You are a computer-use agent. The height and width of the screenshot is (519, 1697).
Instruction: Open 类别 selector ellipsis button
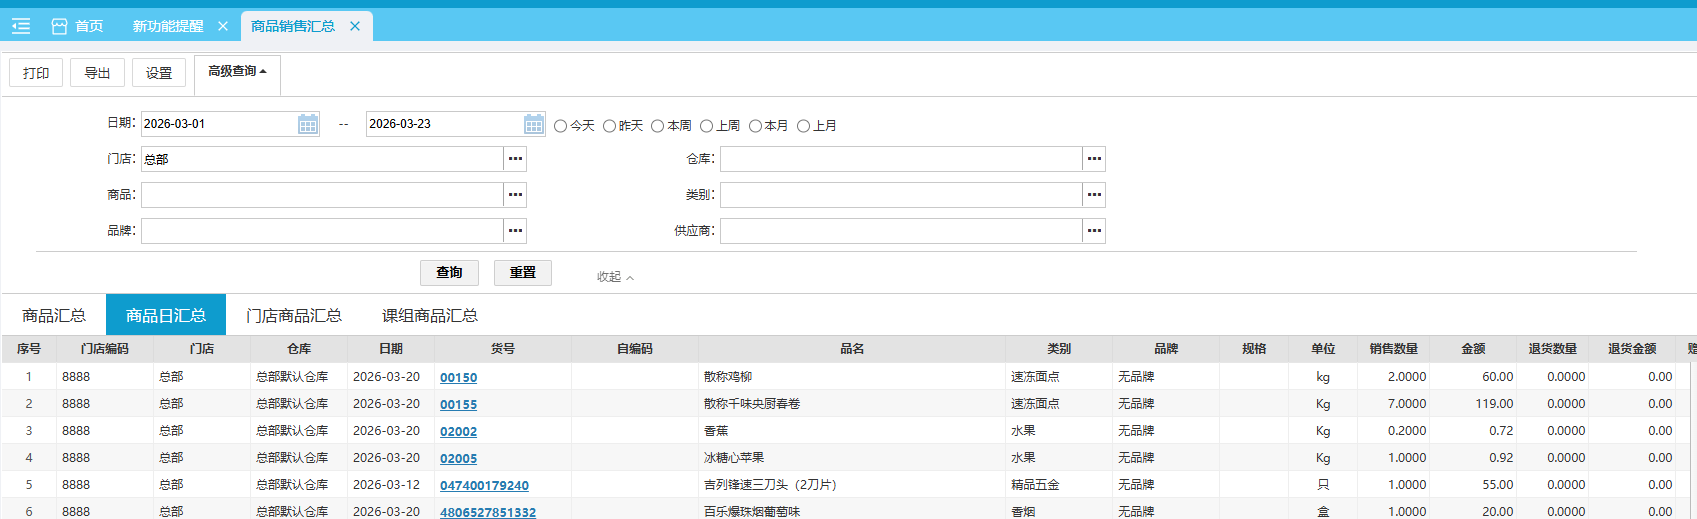click(1094, 195)
